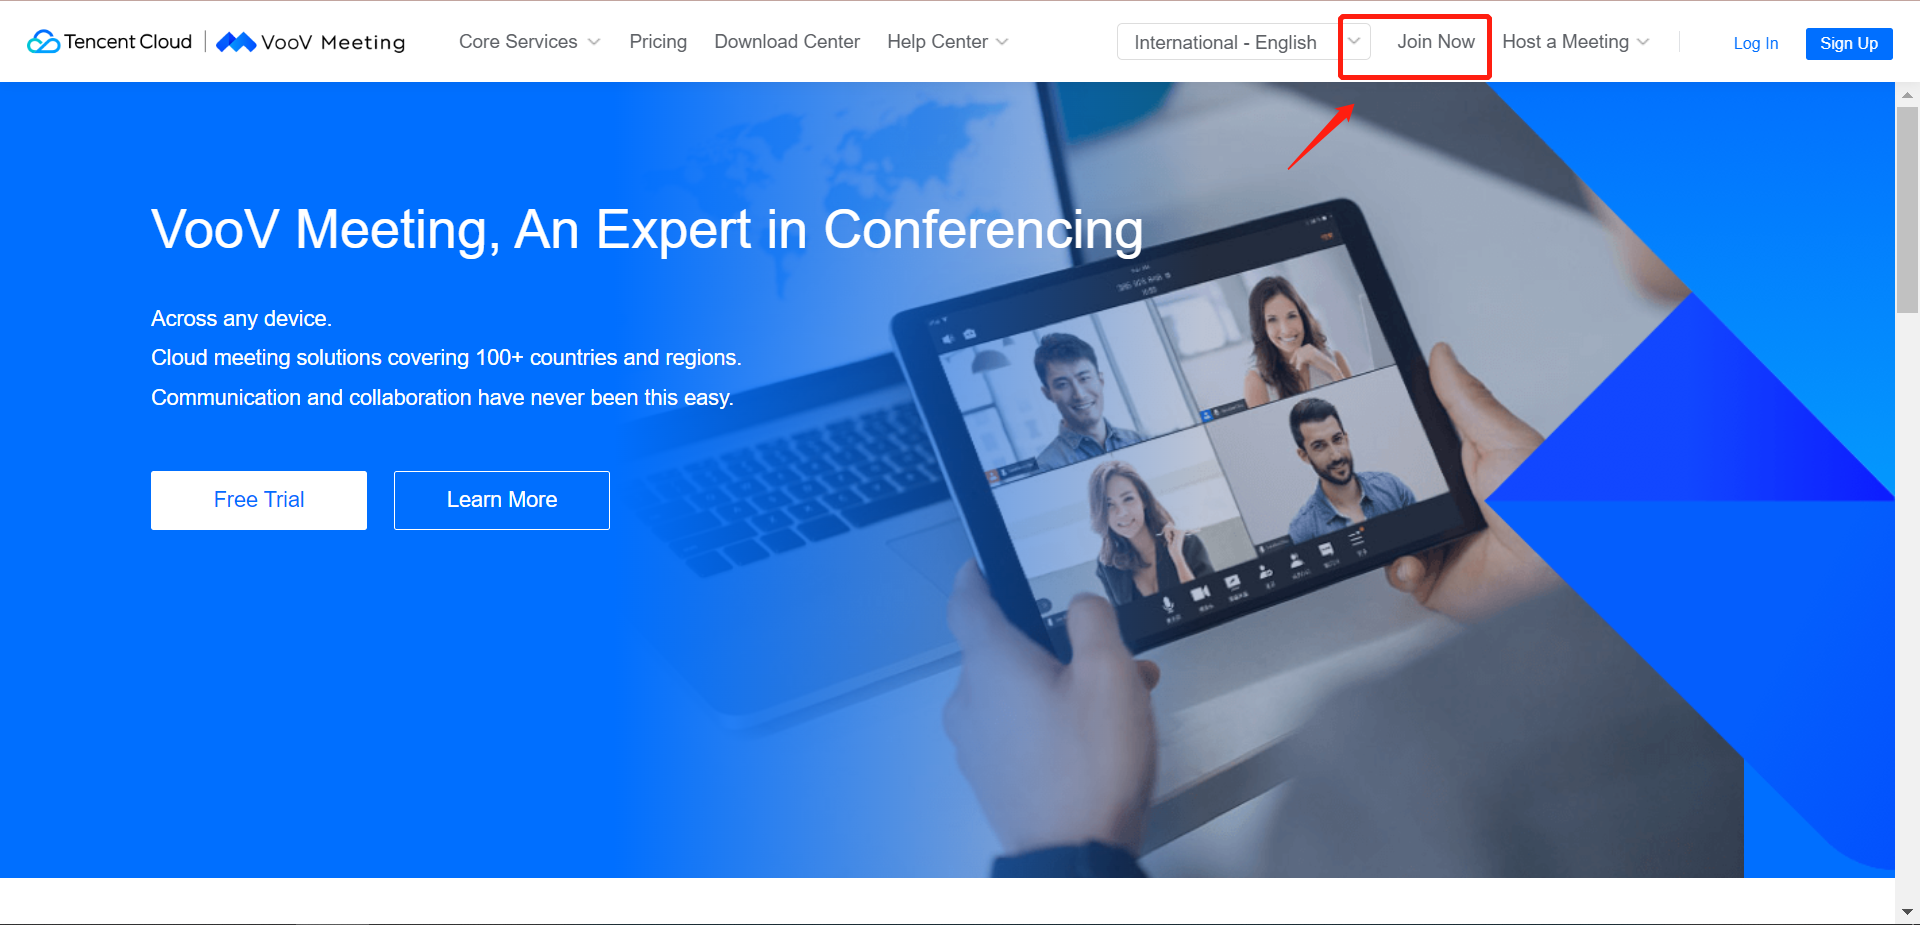Image resolution: width=1920 pixels, height=925 pixels.
Task: Click the hero headline "VooV Meeting, An Expert in Conferencing"
Action: (647, 230)
